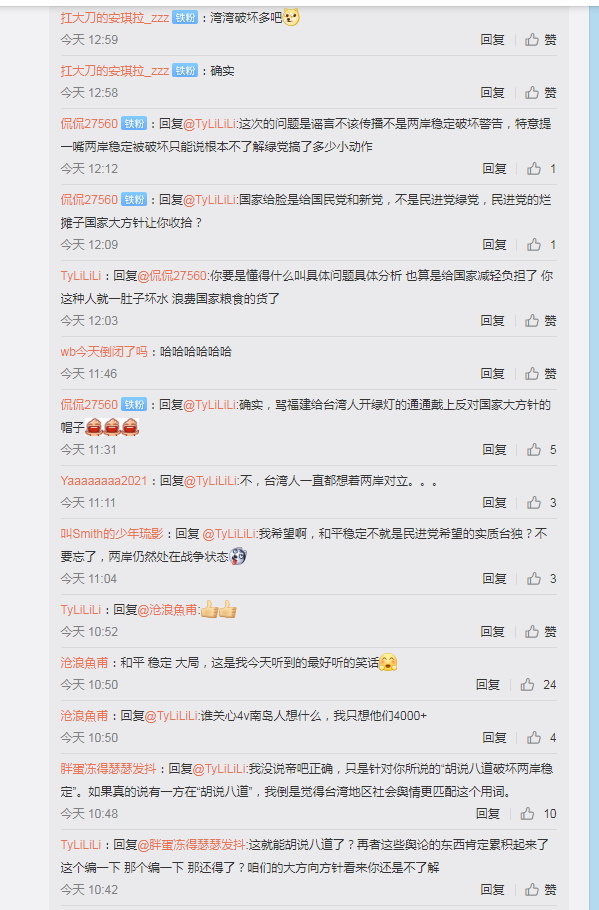
Task: Open 胖蛋冻得瑟瑟发抖's user profile
Action: point(109,768)
